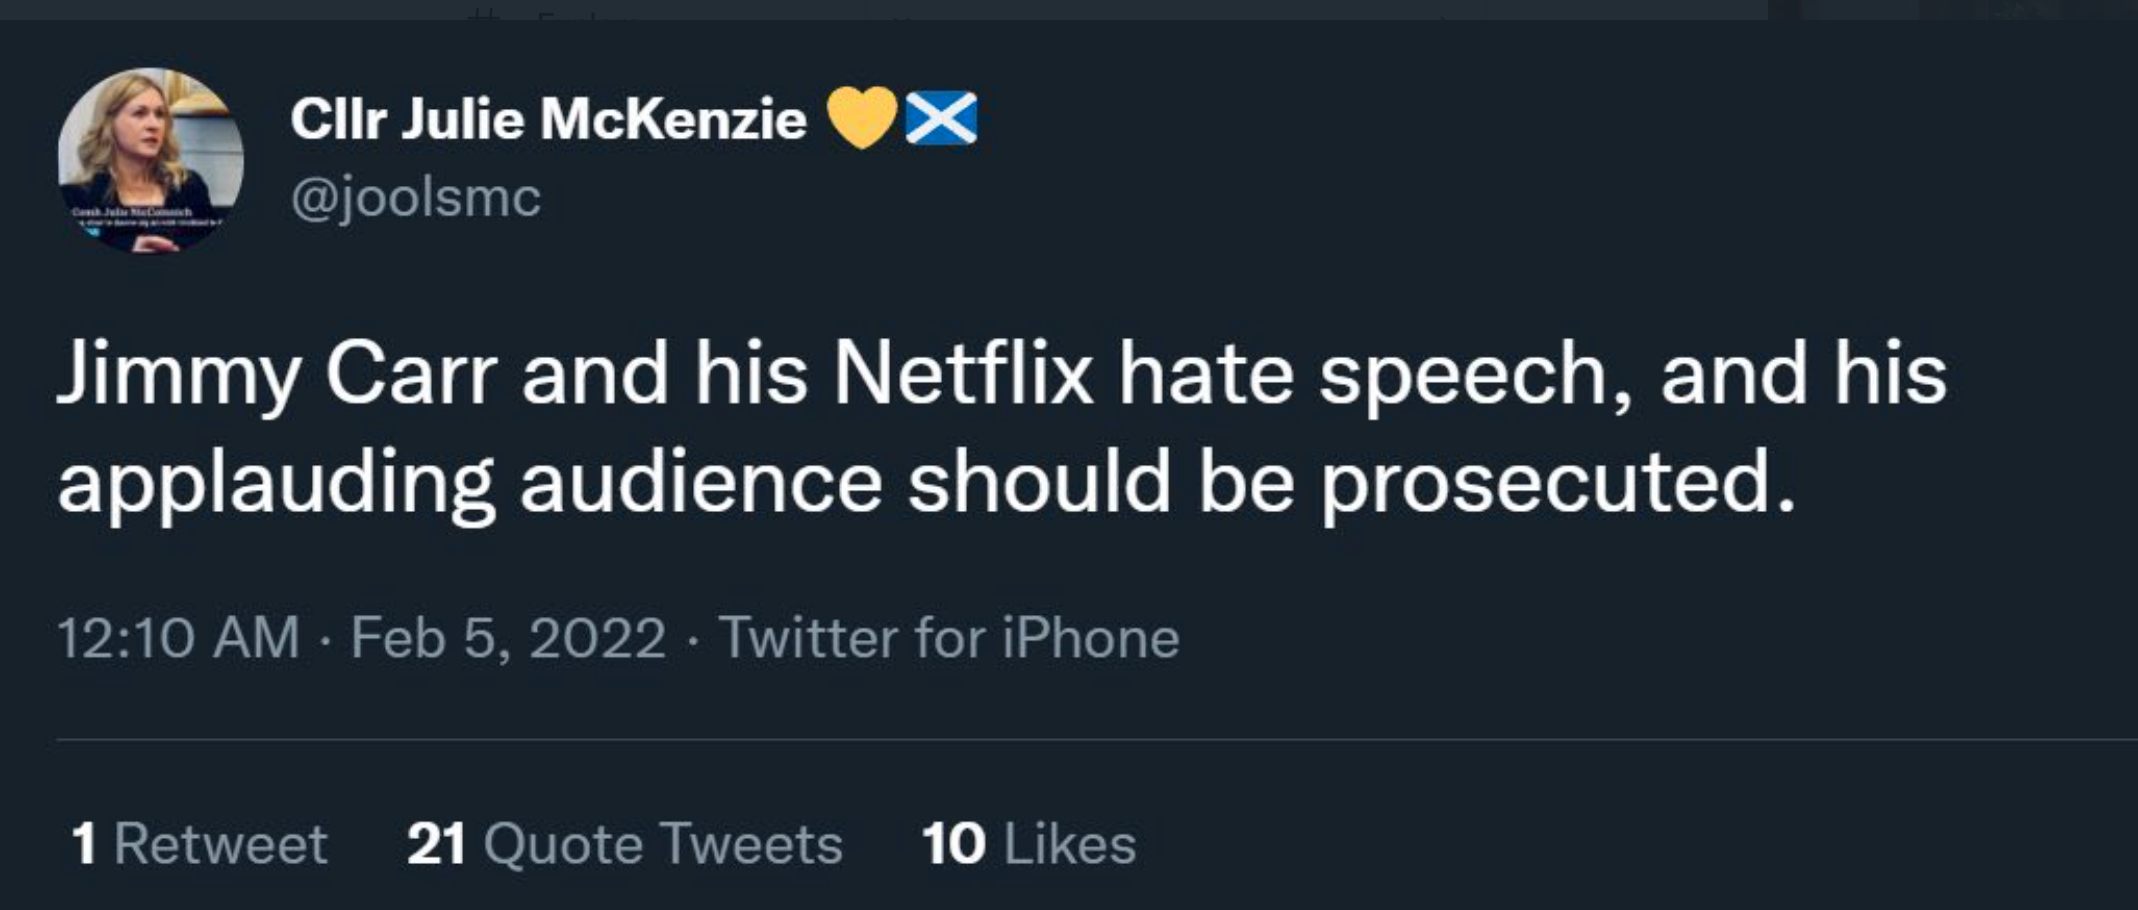Click the word 'Netflix' in tweet
Image resolution: width=2138 pixels, height=910 pixels.
click(962, 374)
